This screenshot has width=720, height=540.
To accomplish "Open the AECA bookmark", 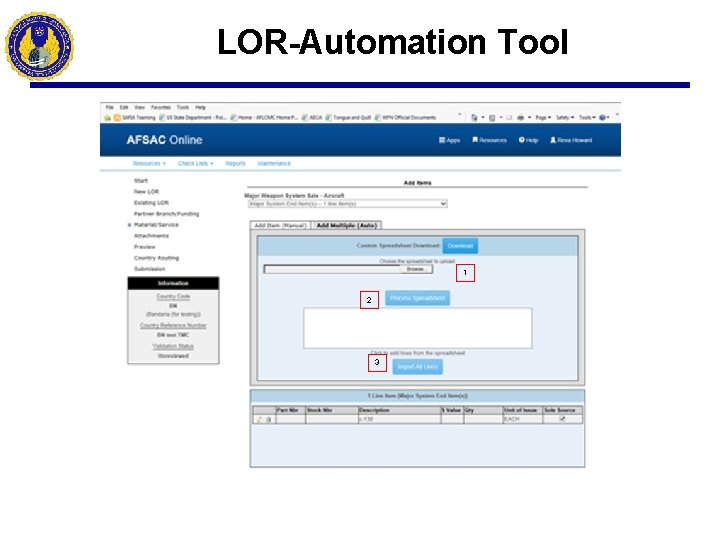I will coord(312,118).
